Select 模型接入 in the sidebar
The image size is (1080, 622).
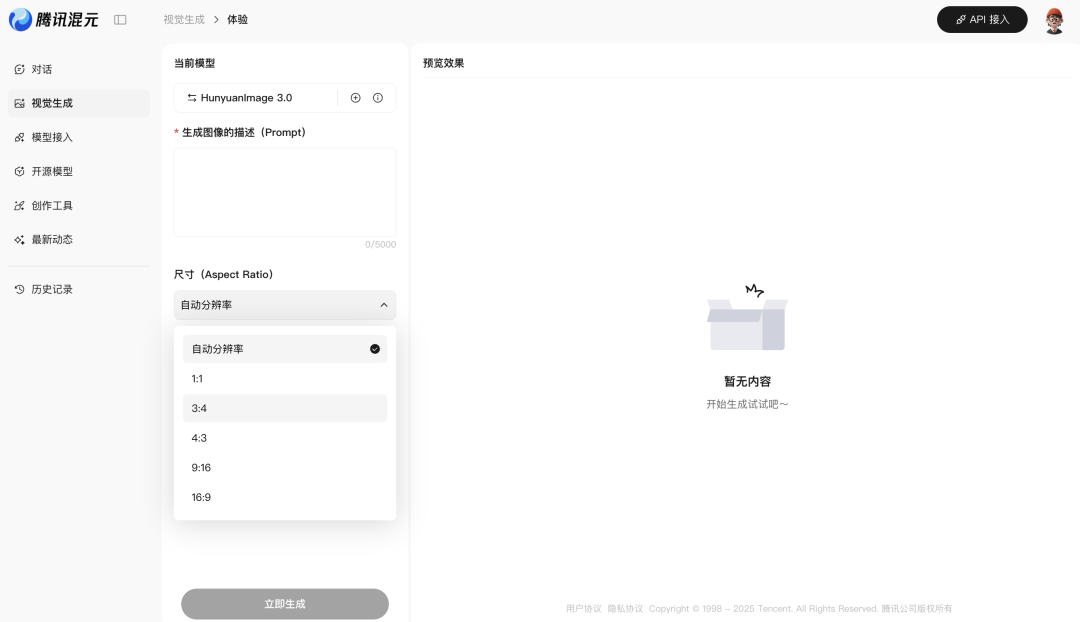point(52,137)
